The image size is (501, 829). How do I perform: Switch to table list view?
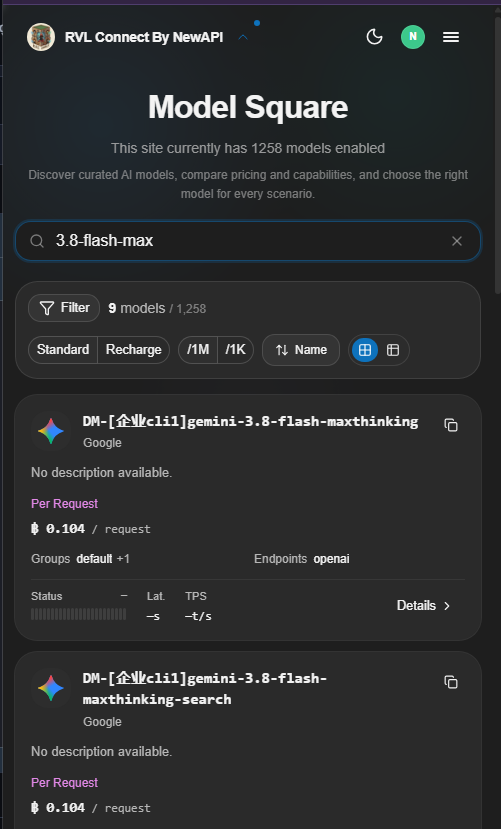pos(393,350)
